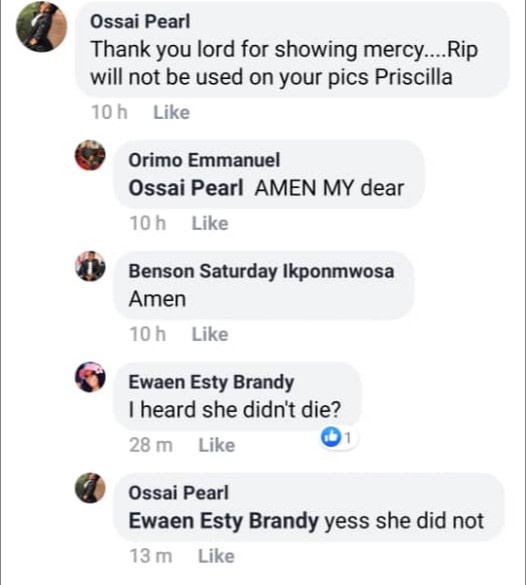Click the 28 m timestamp
Screen dimensions: 526x585
(x=151, y=445)
